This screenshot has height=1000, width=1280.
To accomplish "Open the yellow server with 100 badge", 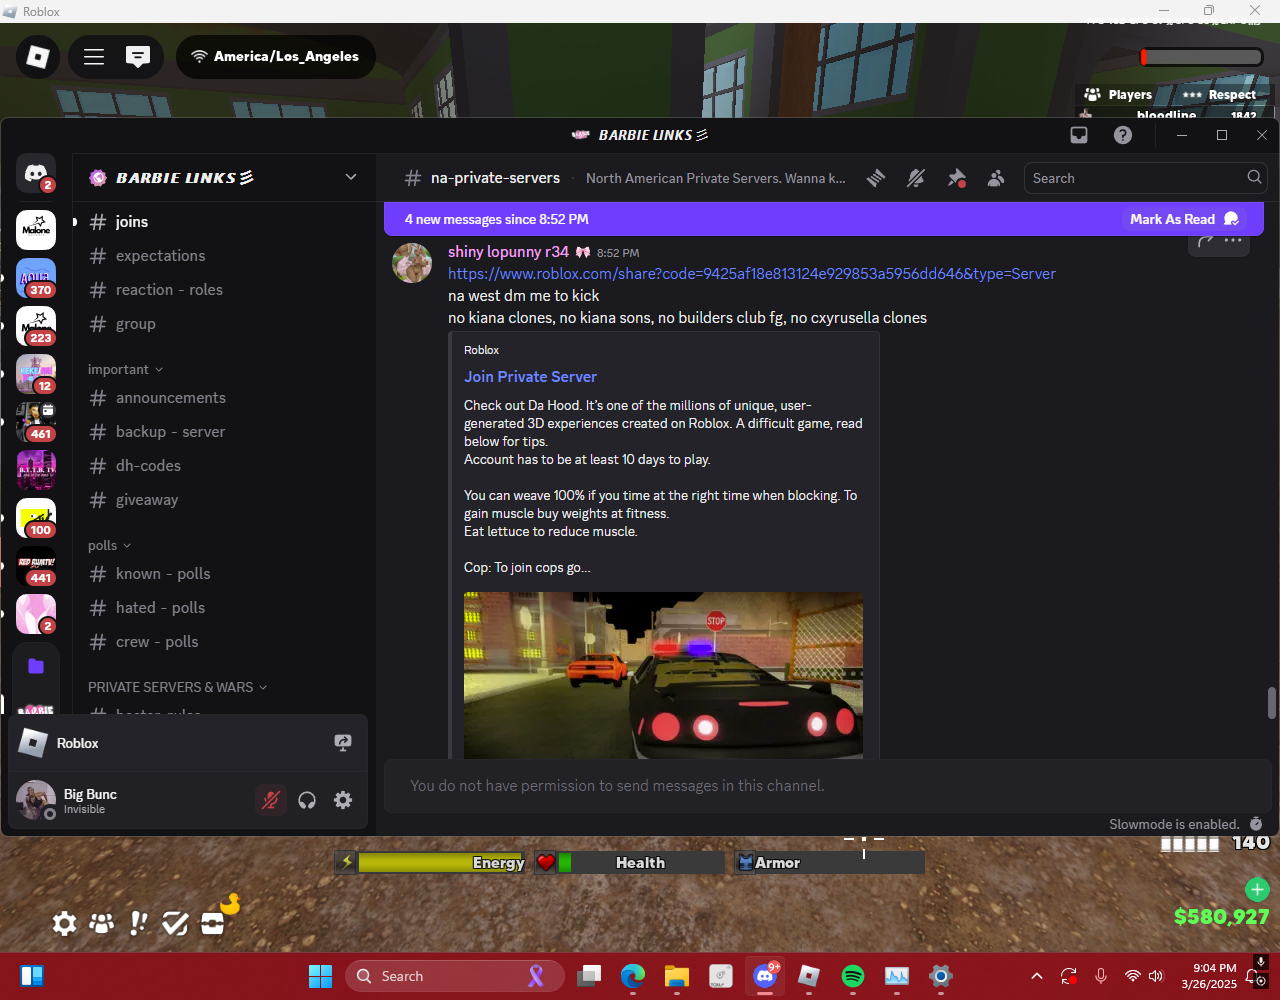I will point(36,518).
